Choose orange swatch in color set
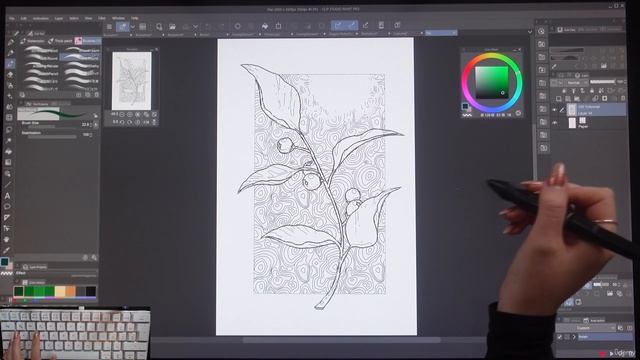 70,291
